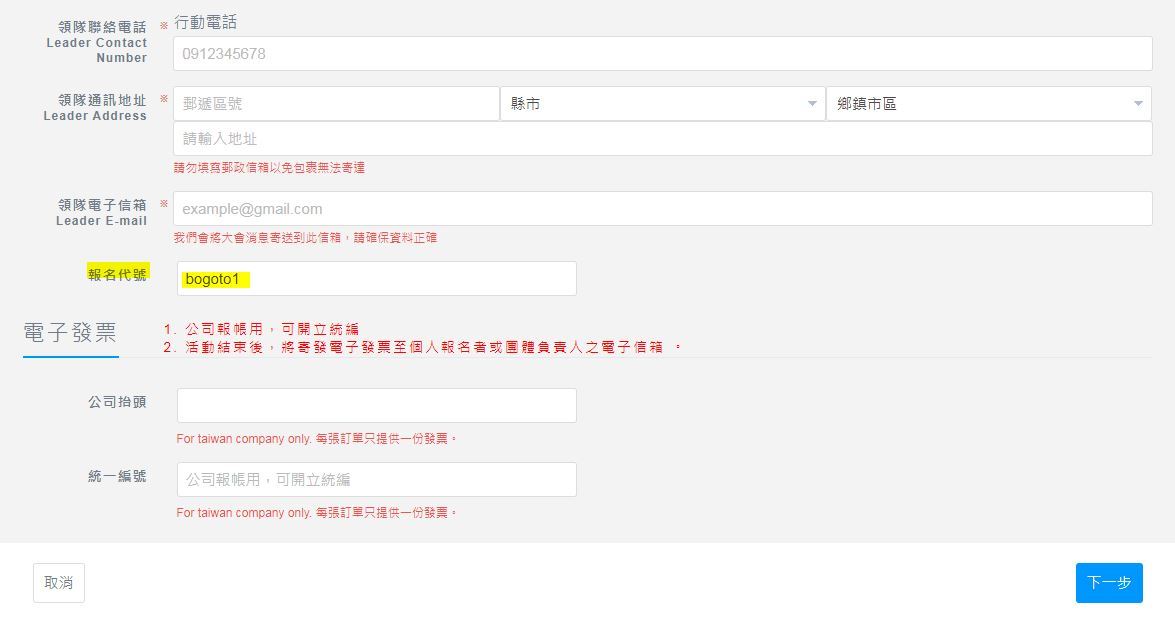Click the 報名代號 field containing bogoto1
Screen dimensions: 1175x621
point(376,279)
